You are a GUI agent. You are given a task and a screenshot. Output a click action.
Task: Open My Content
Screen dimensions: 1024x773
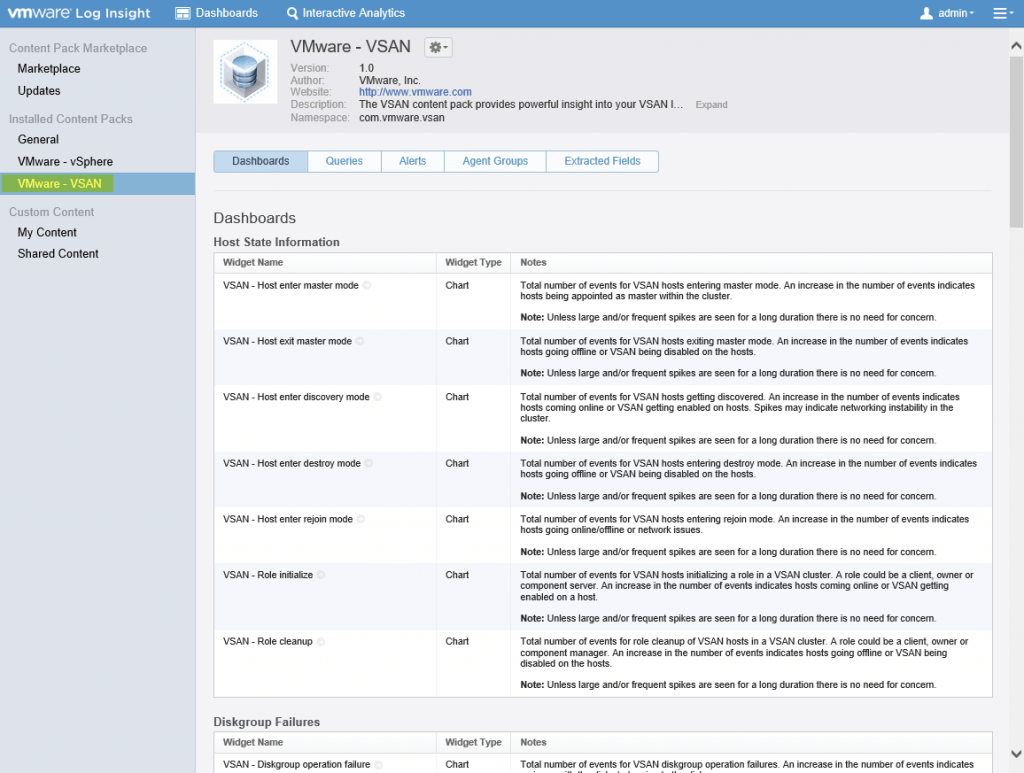coord(47,232)
